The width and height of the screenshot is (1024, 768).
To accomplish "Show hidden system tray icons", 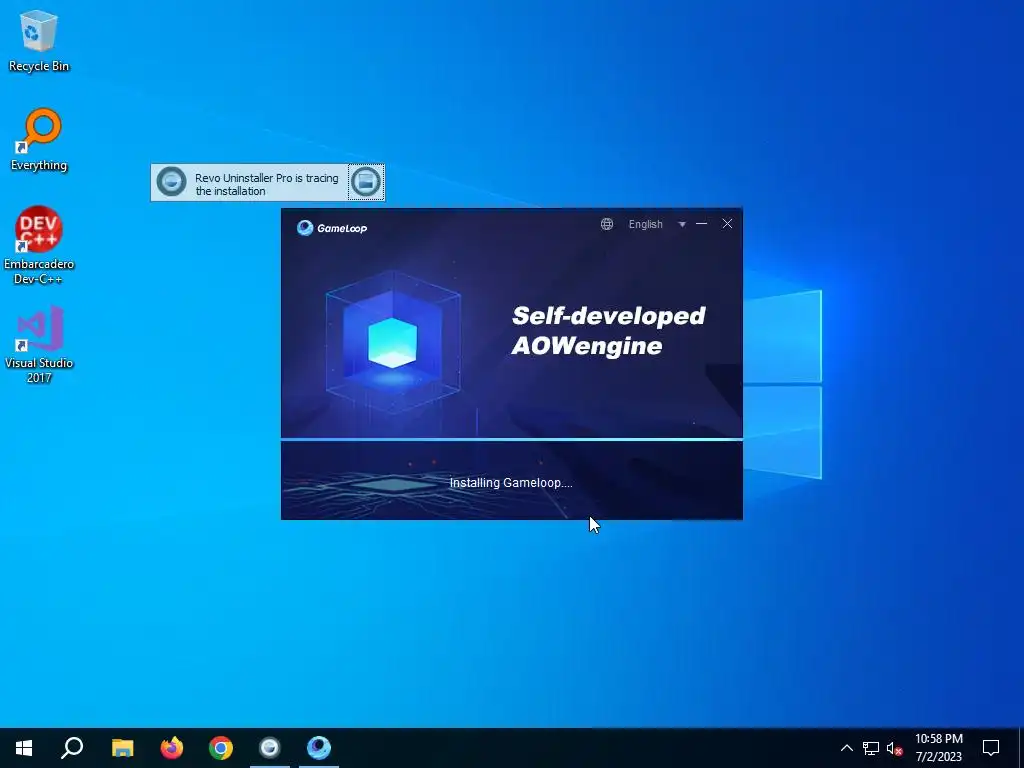I will click(x=846, y=748).
